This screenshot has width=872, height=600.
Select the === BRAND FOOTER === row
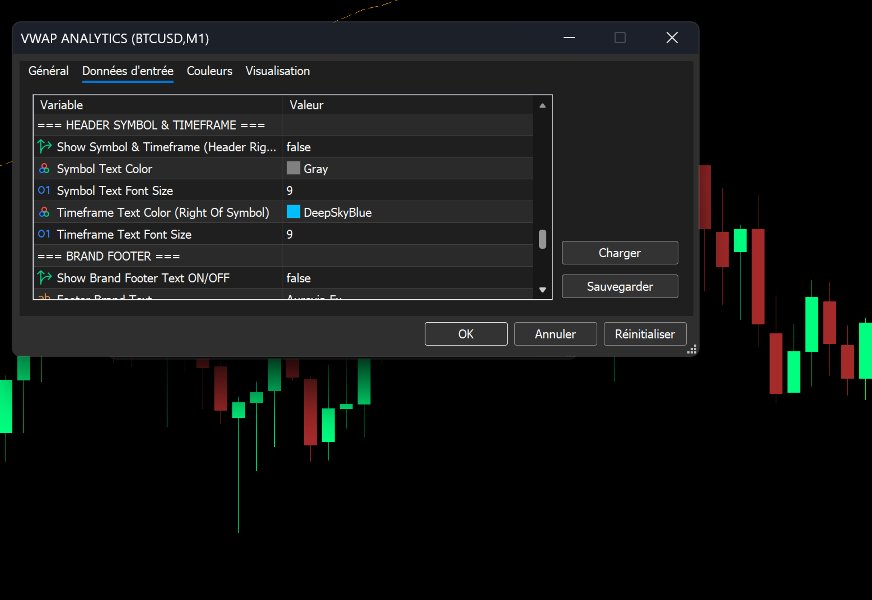[x=283, y=256]
